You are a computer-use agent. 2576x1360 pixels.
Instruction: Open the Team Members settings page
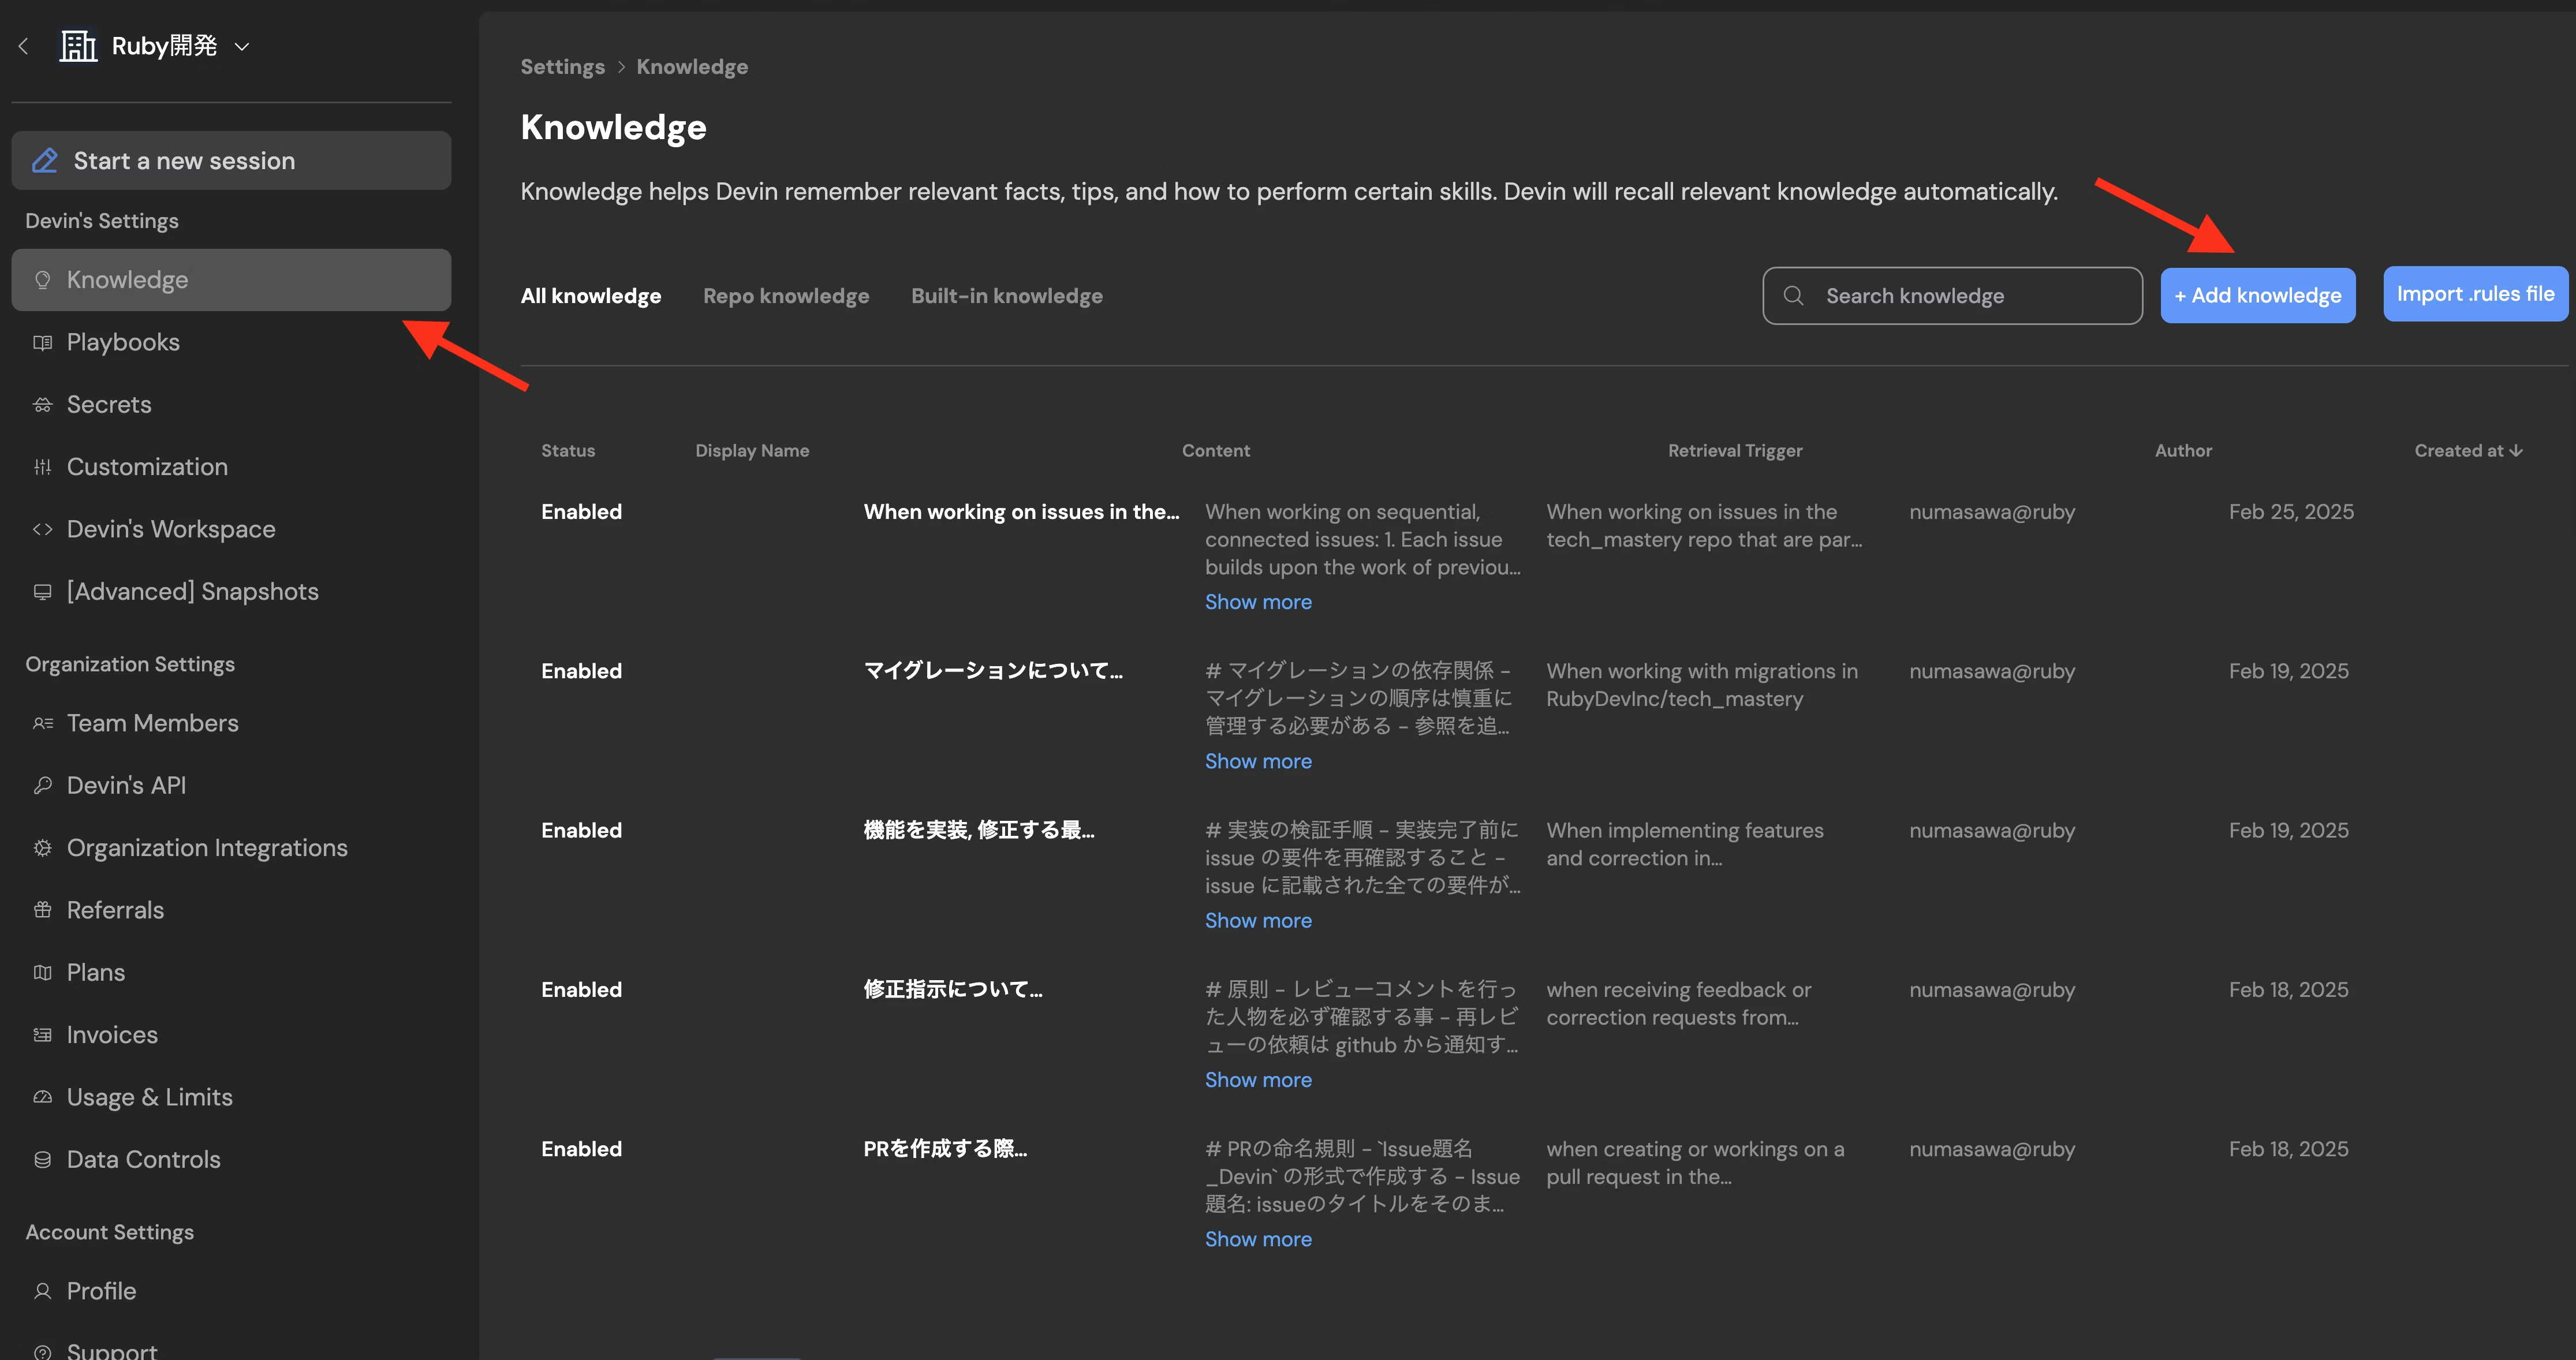(x=152, y=723)
